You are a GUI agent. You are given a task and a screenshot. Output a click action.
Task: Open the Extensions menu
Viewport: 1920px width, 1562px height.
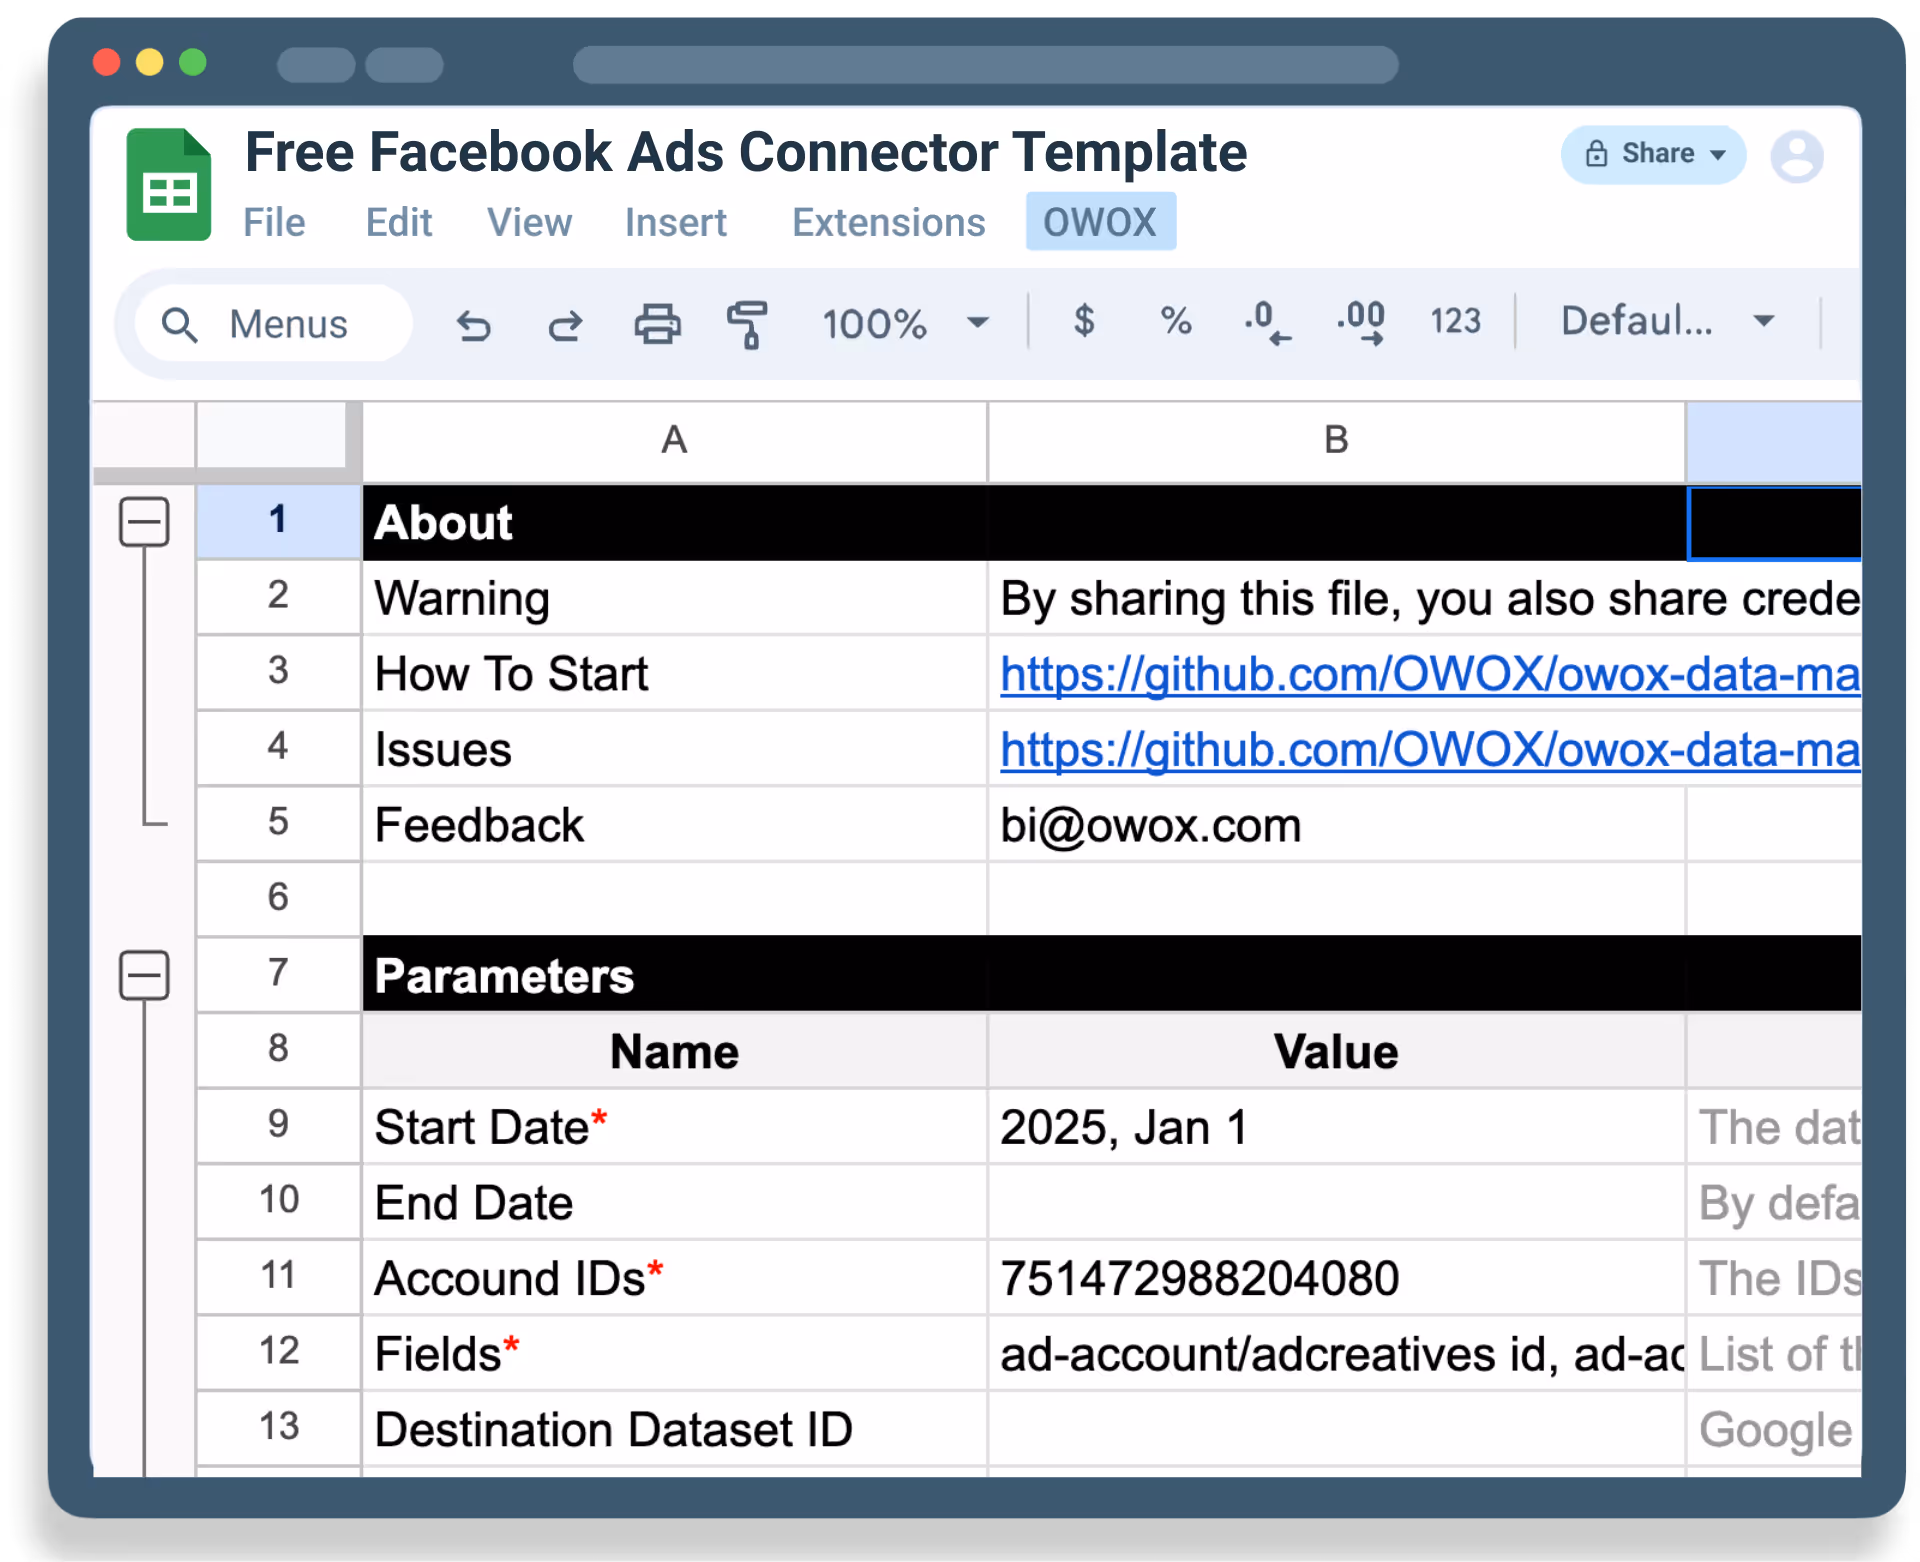click(x=888, y=222)
